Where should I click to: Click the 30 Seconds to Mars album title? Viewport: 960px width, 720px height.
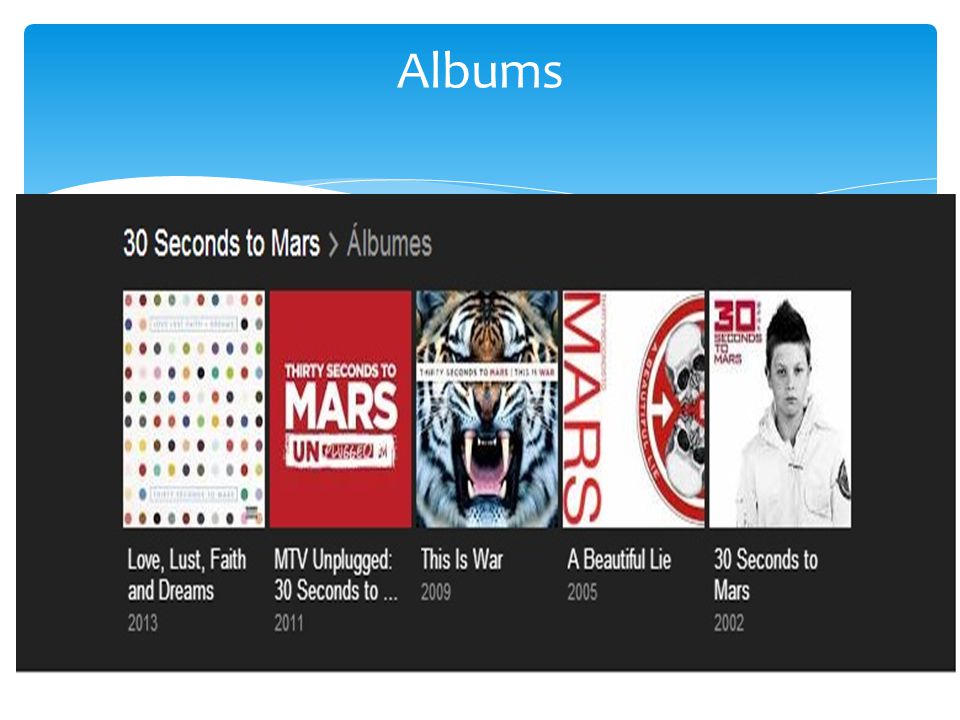766,575
